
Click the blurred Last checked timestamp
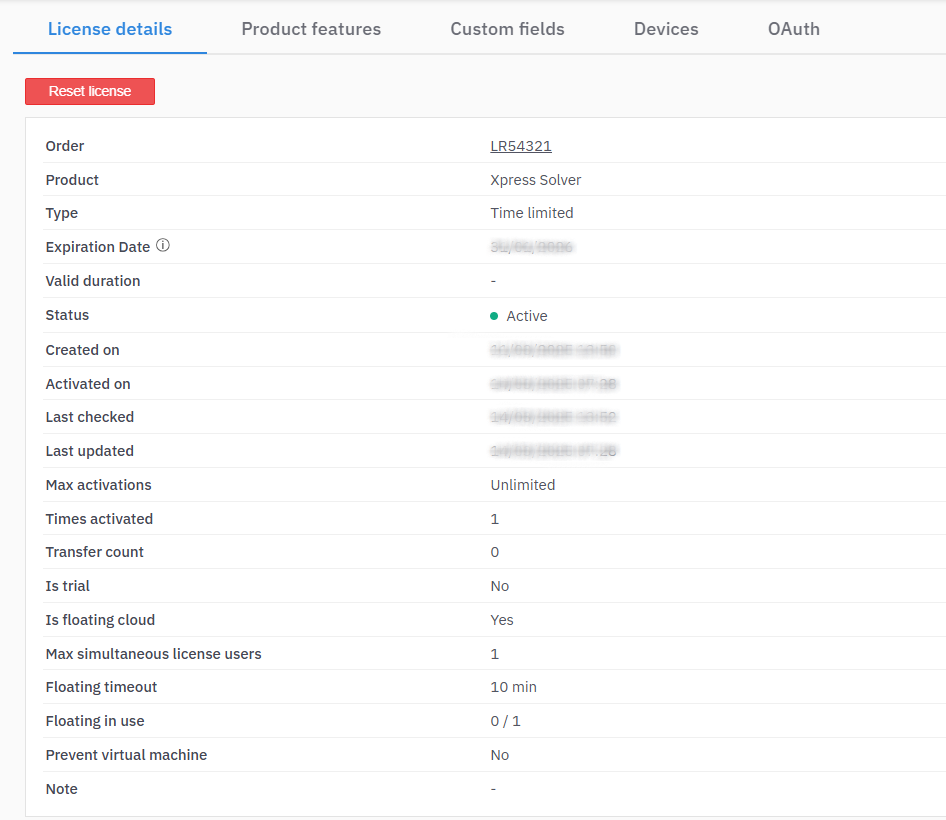553,417
